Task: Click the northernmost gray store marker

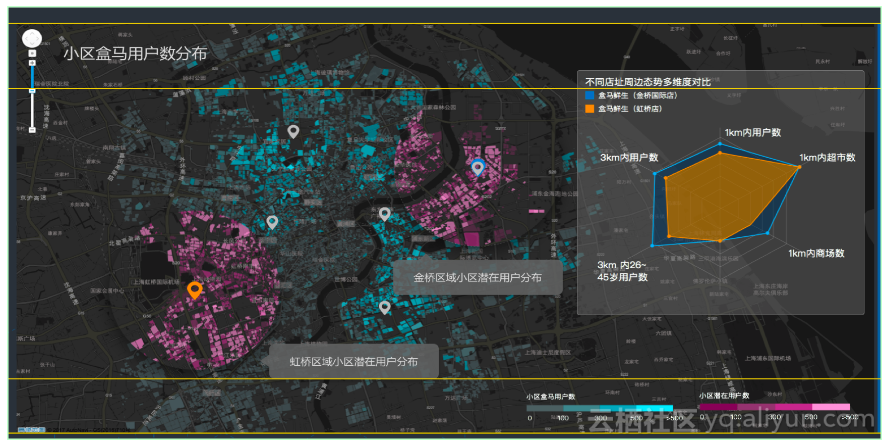Action: 292,132
